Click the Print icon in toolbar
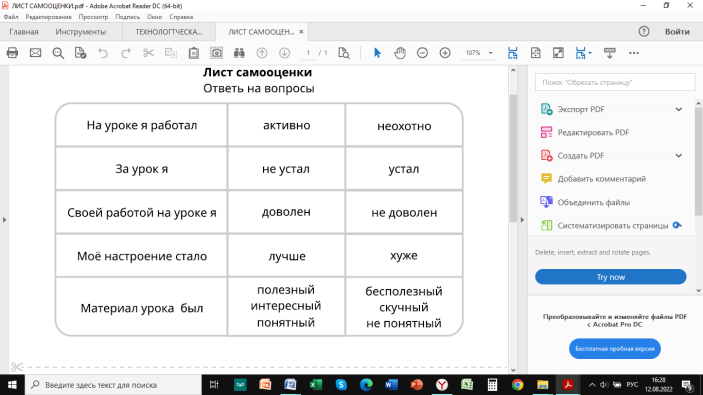Viewport: 703px width, 395px height. click(13, 53)
